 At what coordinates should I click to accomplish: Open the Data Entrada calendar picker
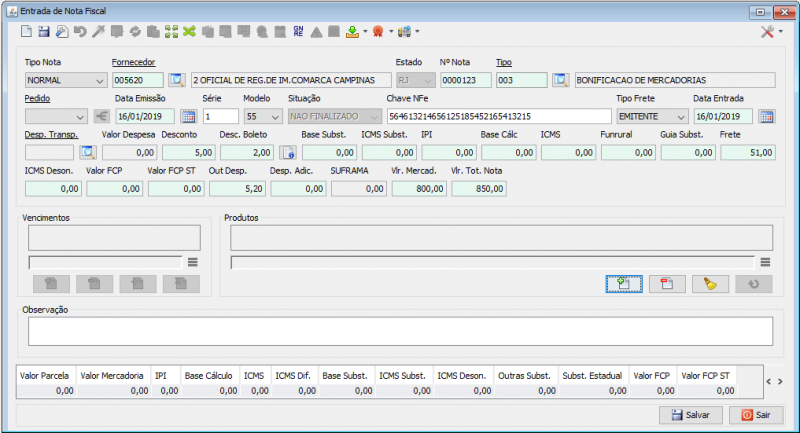tap(767, 116)
